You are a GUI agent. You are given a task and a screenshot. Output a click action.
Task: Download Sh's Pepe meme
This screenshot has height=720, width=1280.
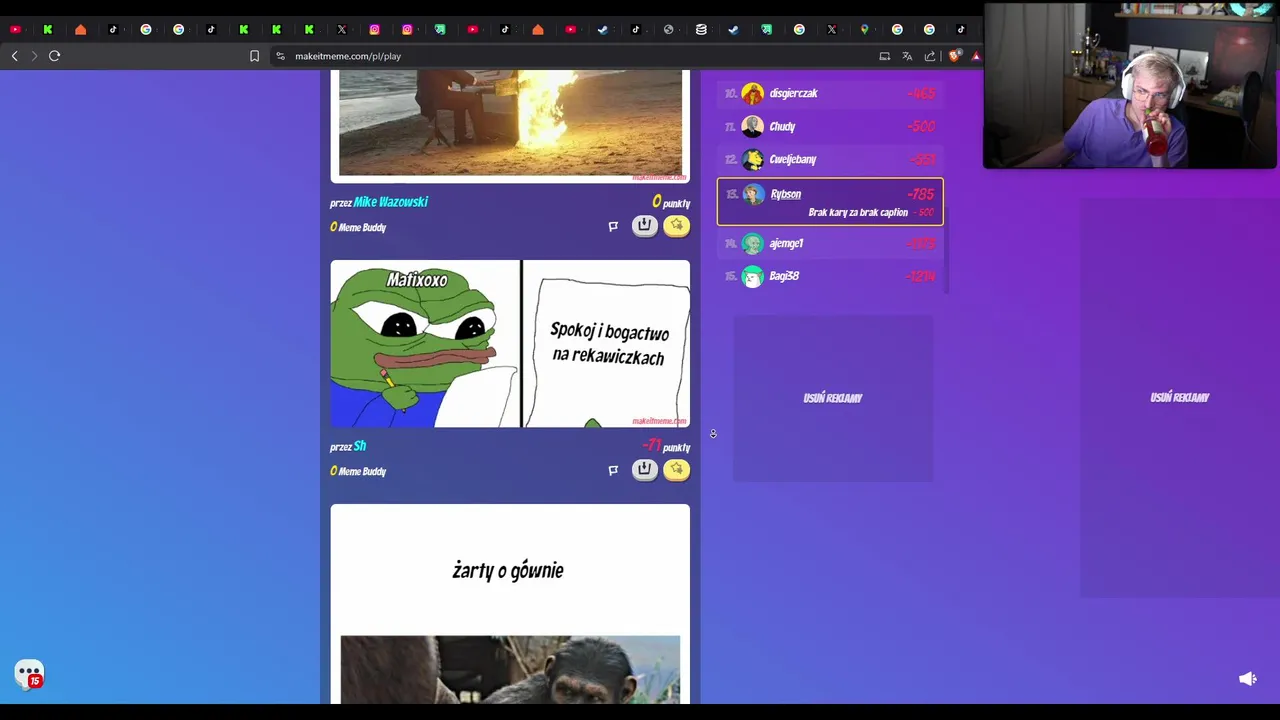point(644,469)
